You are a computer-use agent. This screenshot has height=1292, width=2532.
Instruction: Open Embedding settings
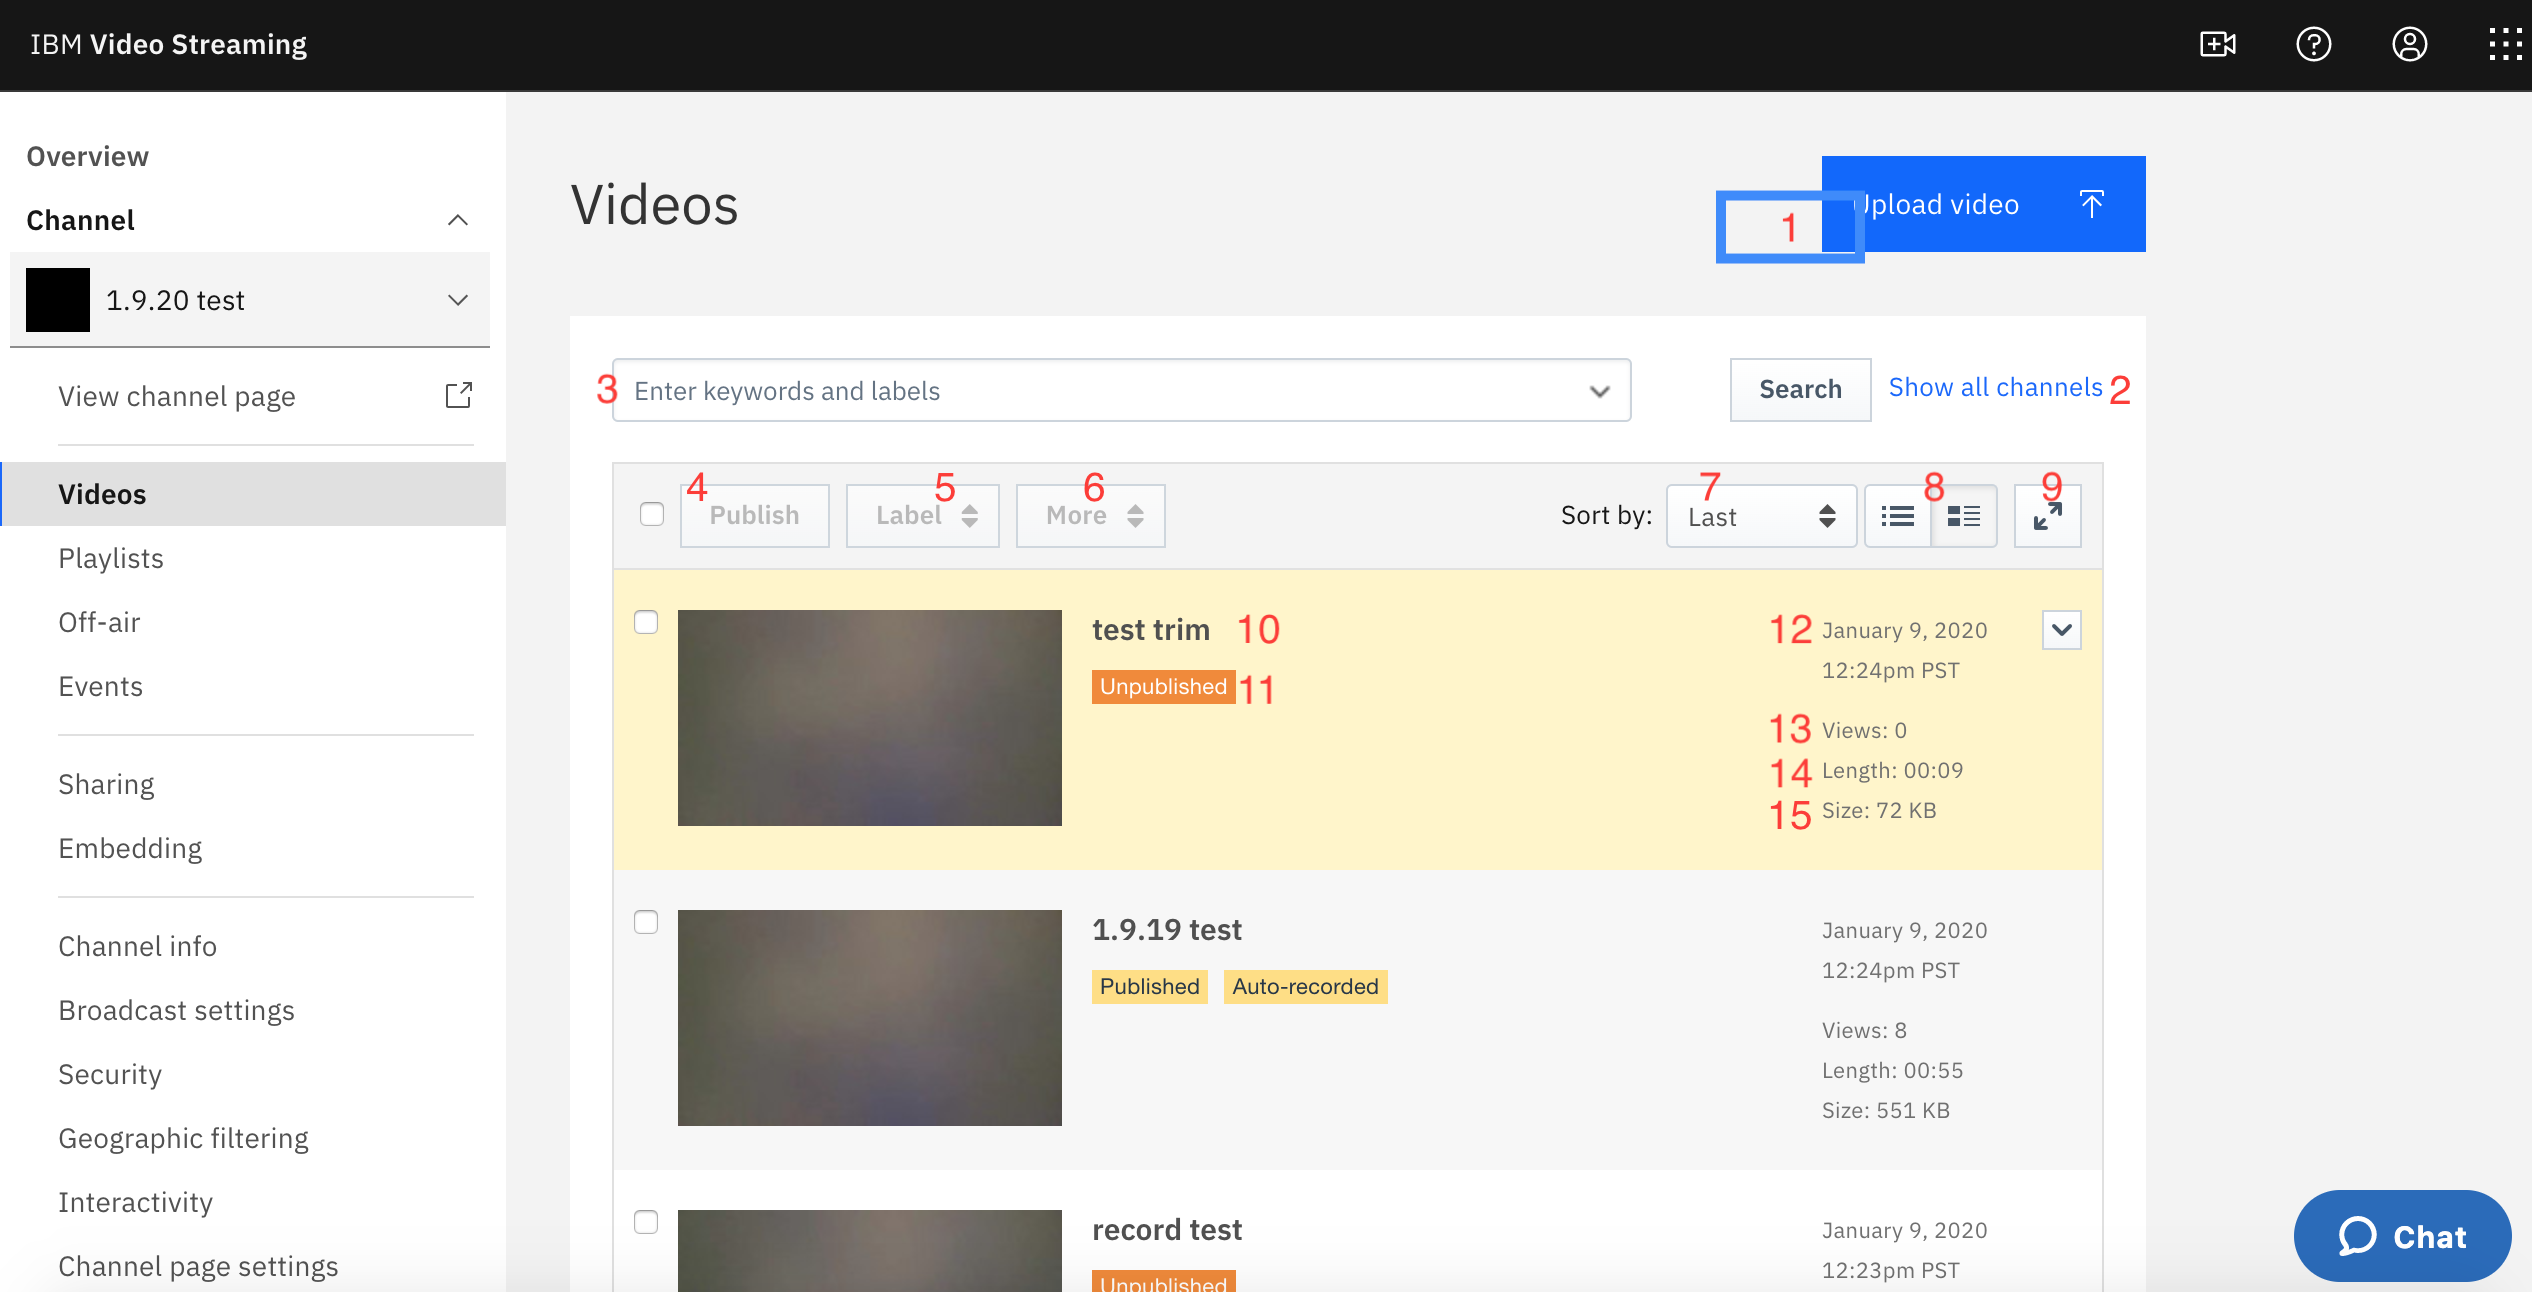[x=130, y=848]
